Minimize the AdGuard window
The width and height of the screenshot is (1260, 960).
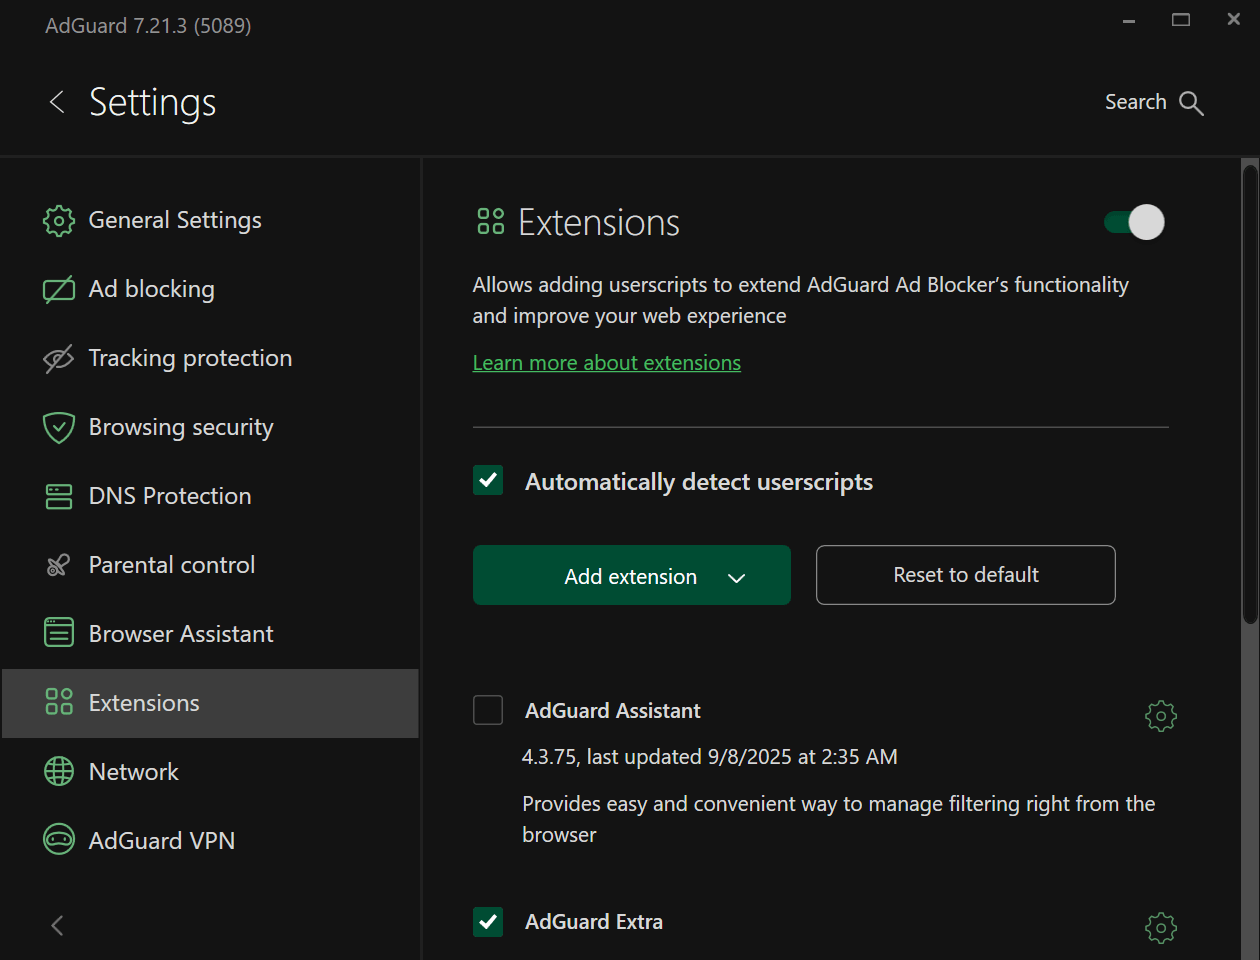1129,21
